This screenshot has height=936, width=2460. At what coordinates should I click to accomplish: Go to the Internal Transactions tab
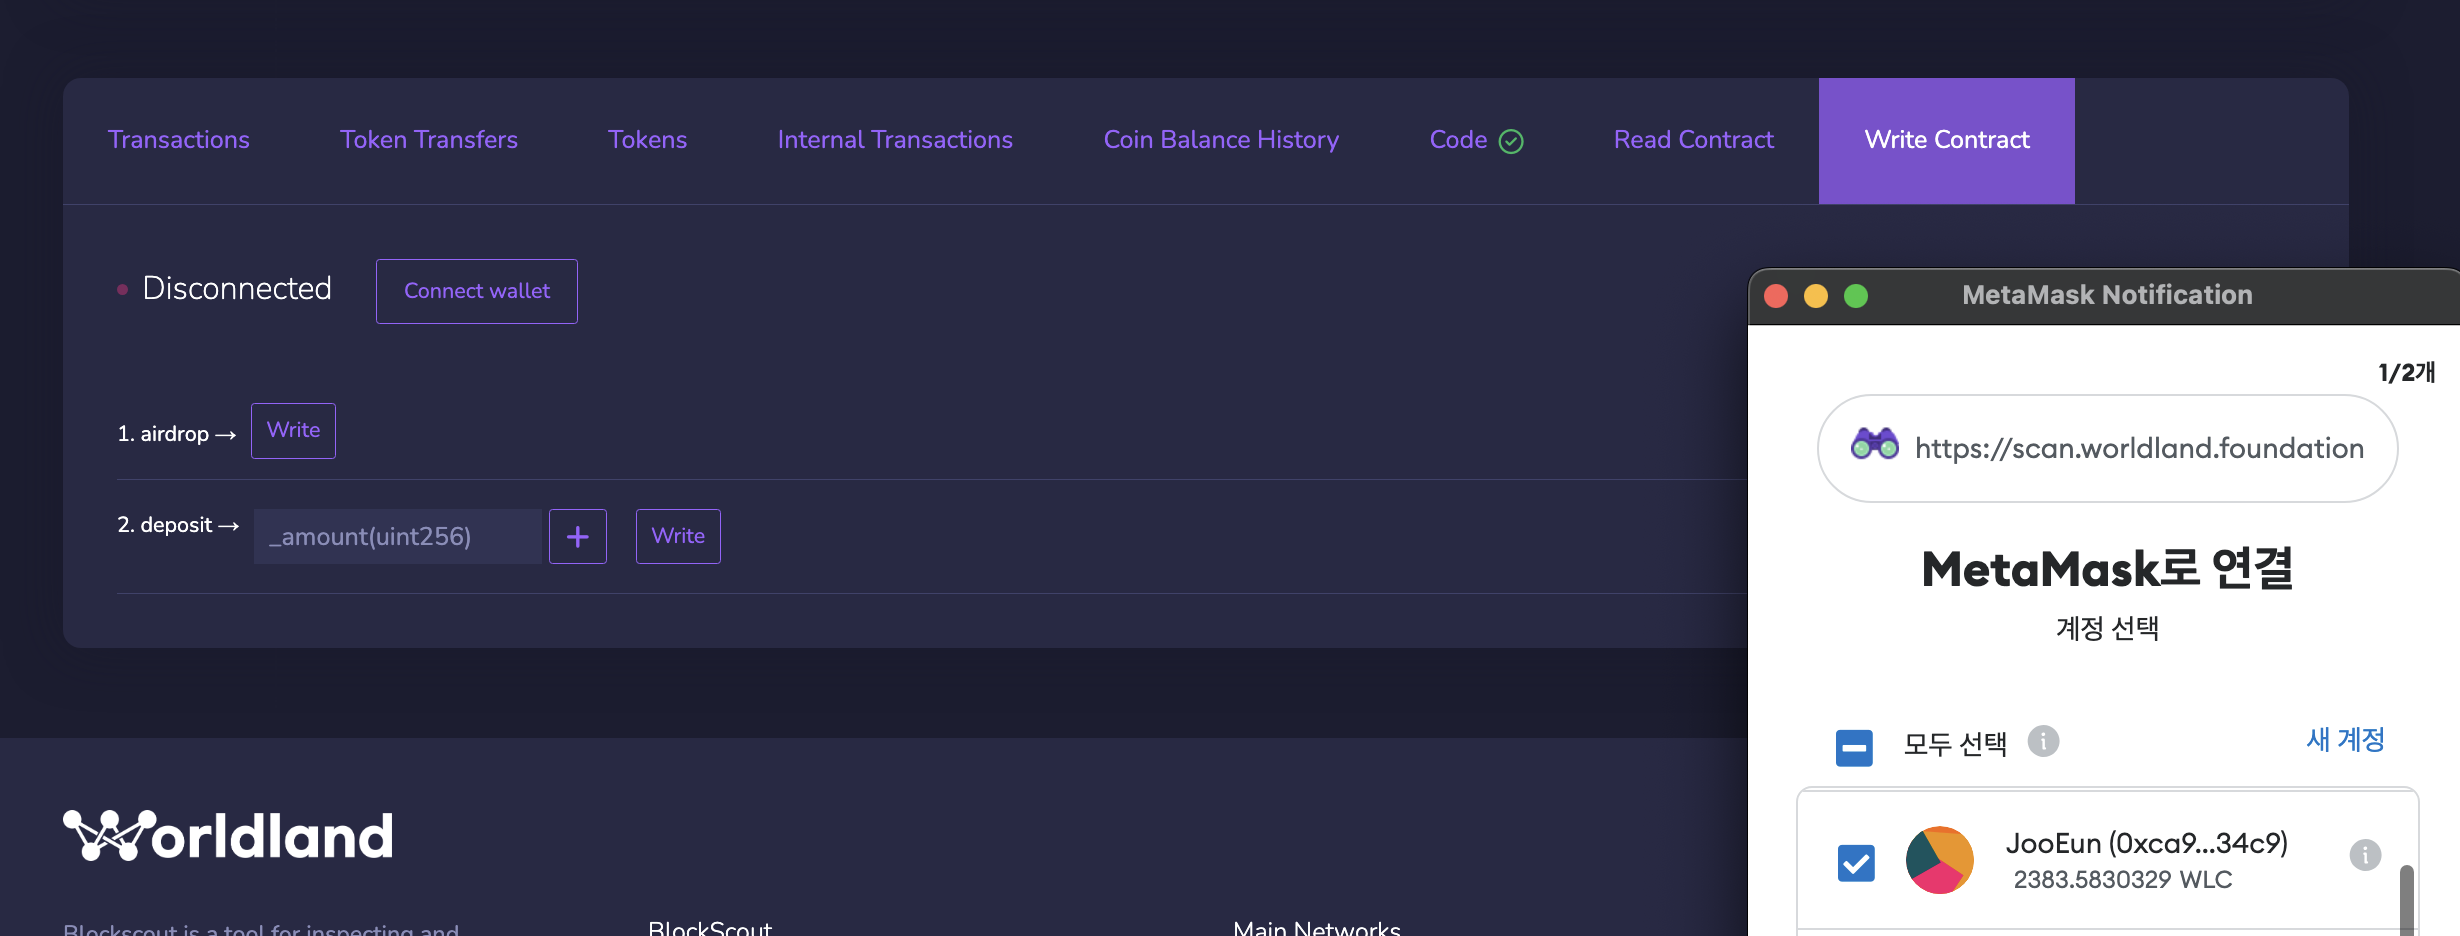pos(895,140)
